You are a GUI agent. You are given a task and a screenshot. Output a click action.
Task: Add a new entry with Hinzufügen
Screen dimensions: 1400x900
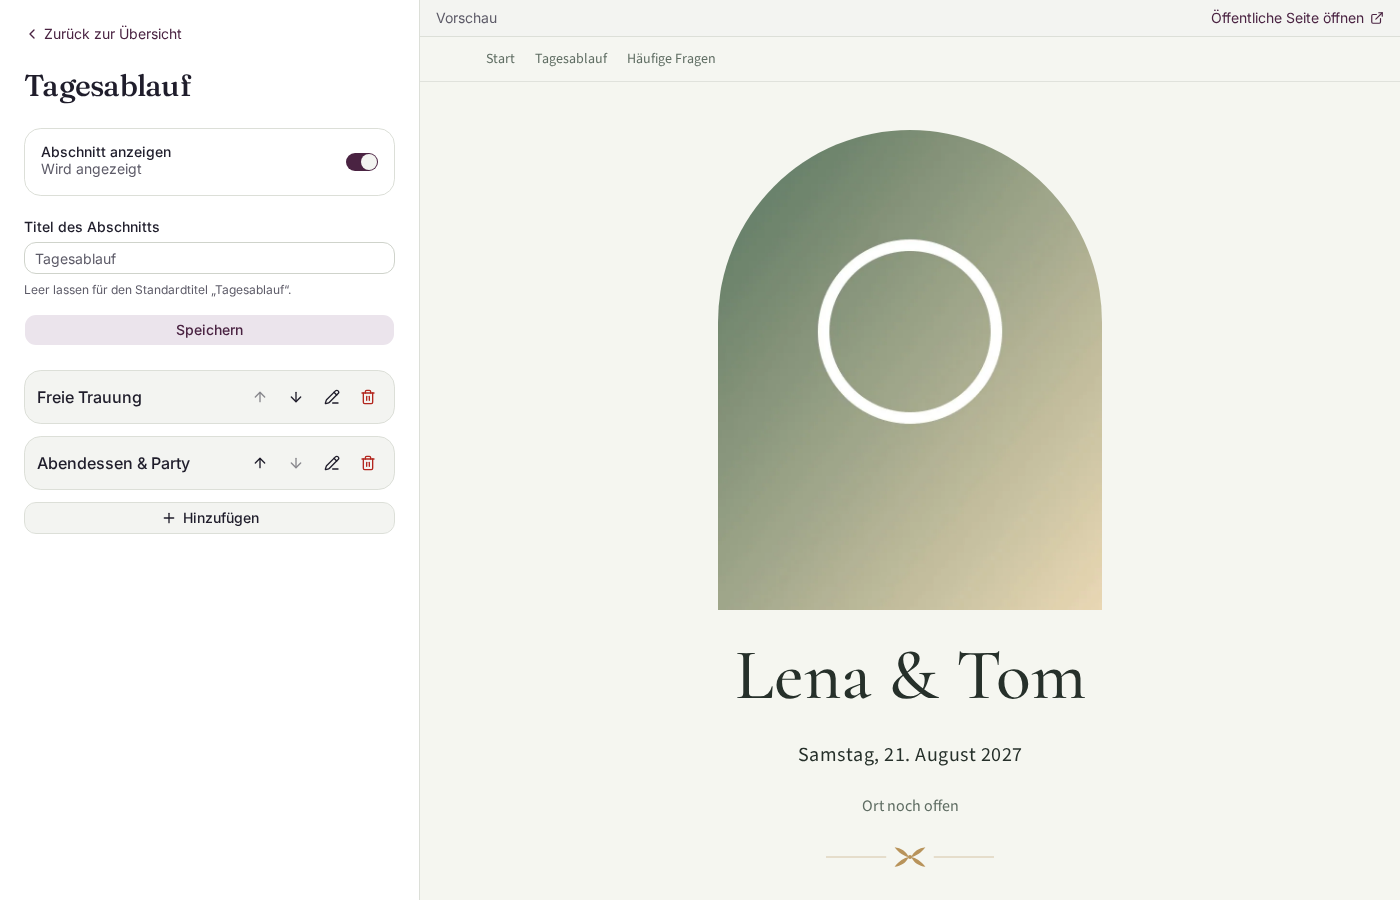tap(209, 518)
